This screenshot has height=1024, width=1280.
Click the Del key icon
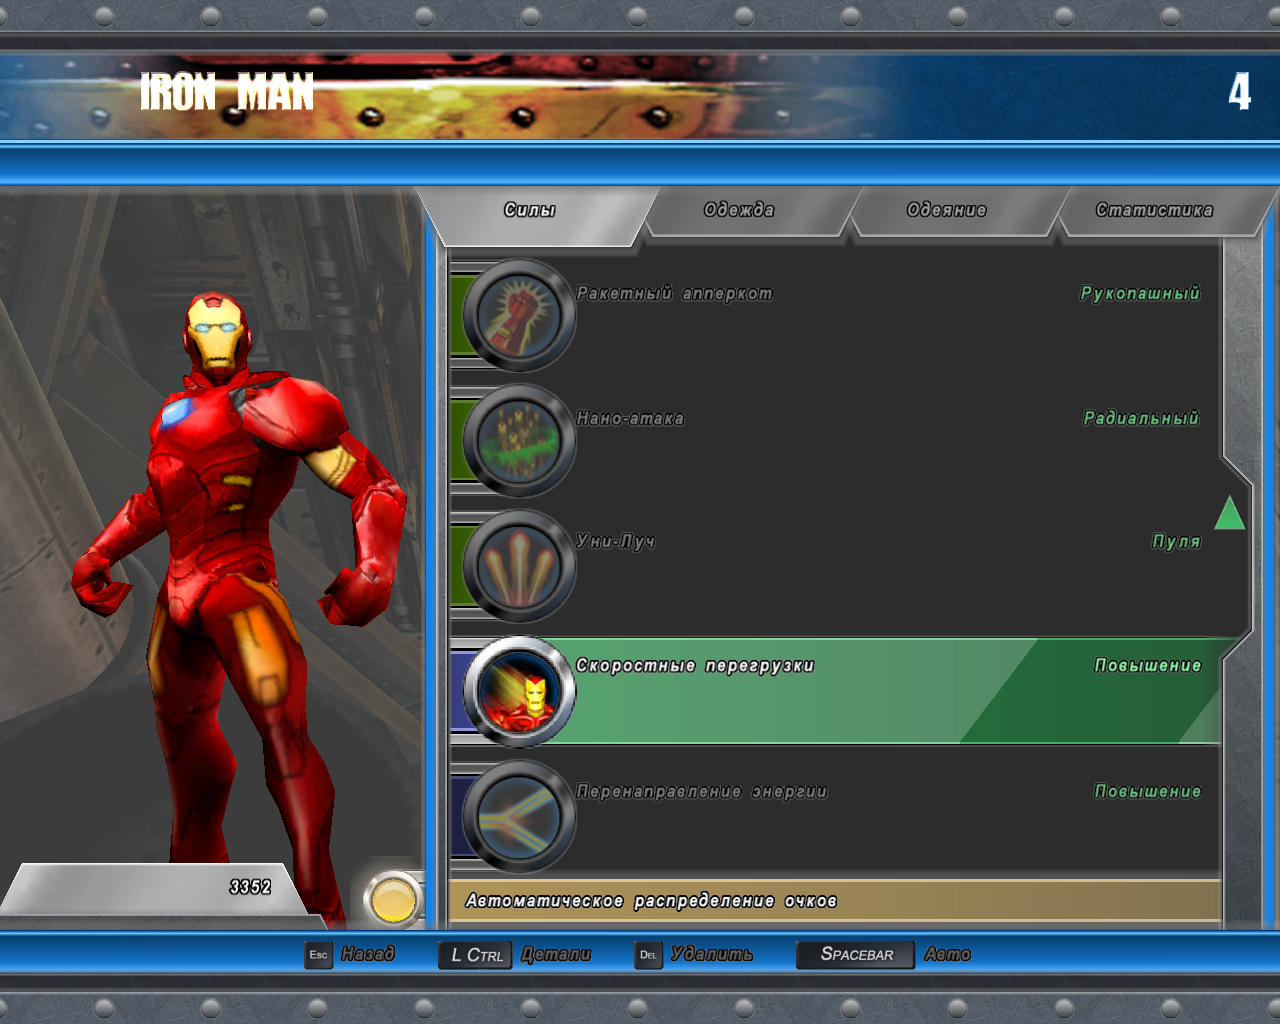pyautogui.click(x=648, y=955)
